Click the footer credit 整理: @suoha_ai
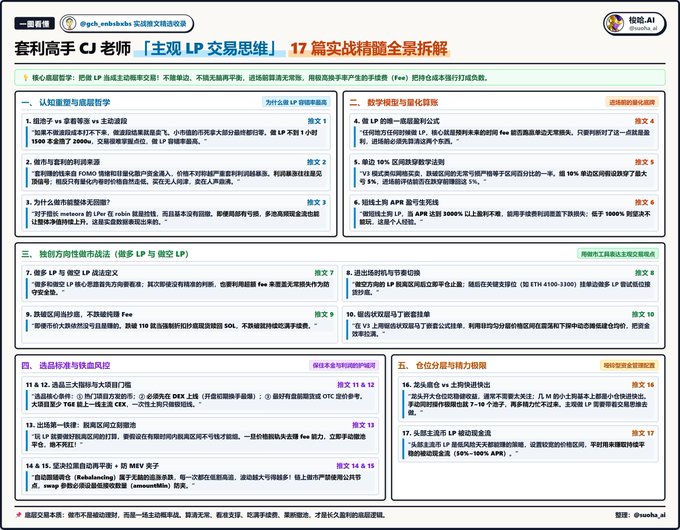This screenshot has height=530, width=680. [640, 515]
